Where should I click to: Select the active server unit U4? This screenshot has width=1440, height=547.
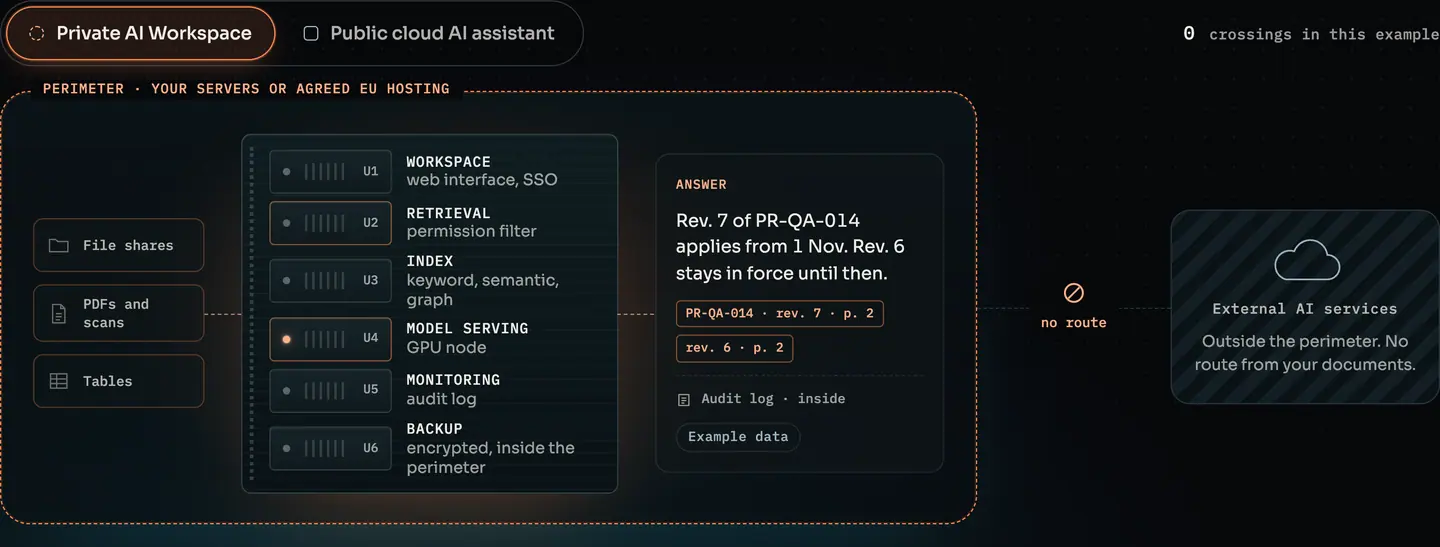[330, 338]
